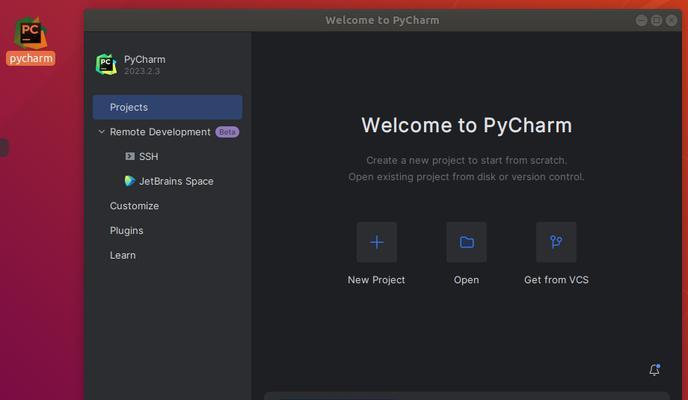
Task: Click the PyCharm logo in sidebar
Action: (107, 64)
